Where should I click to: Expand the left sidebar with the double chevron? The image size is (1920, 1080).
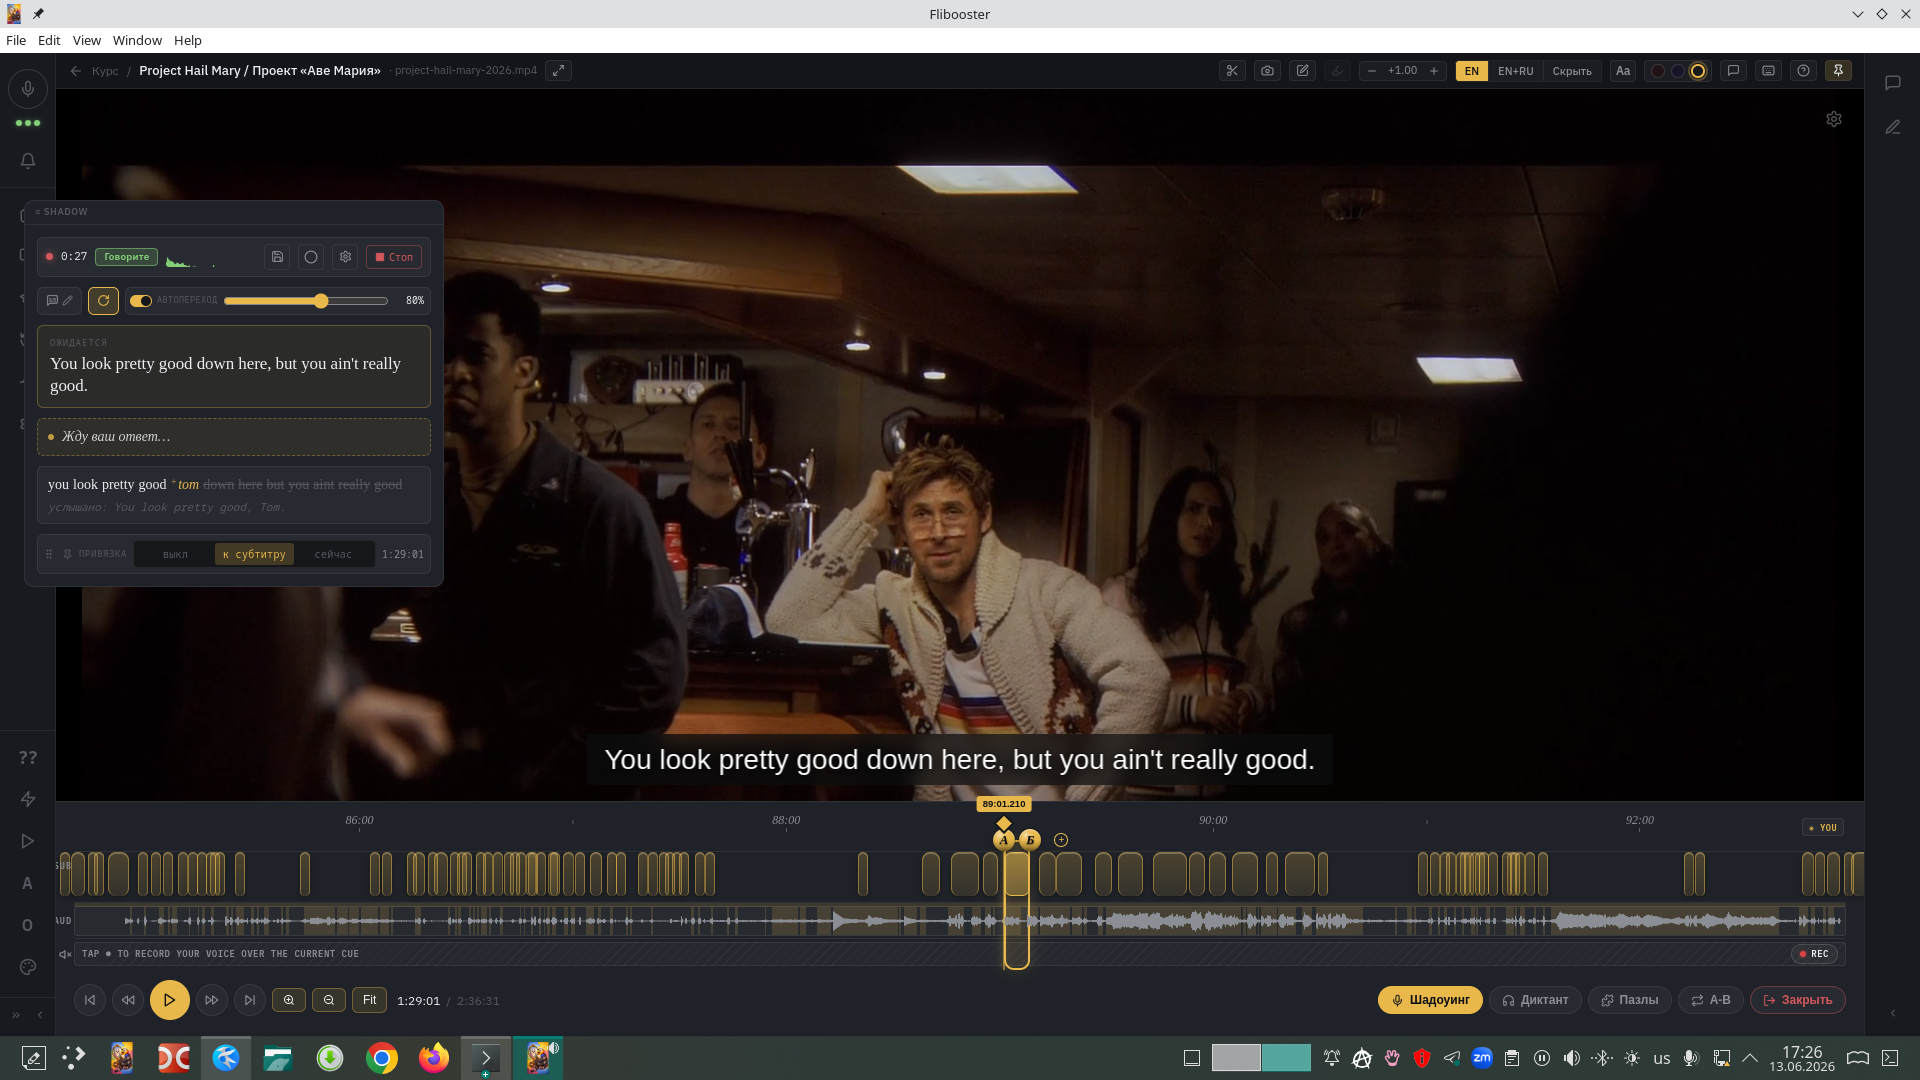tap(16, 1015)
